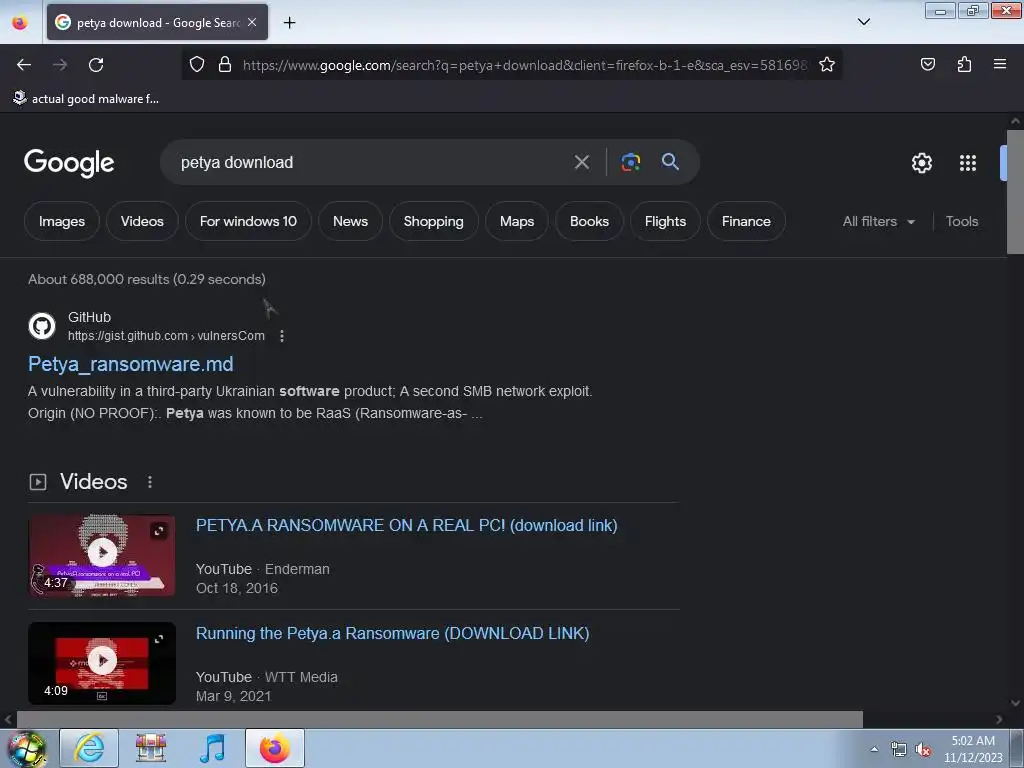Select the Images filter chip

[62, 221]
